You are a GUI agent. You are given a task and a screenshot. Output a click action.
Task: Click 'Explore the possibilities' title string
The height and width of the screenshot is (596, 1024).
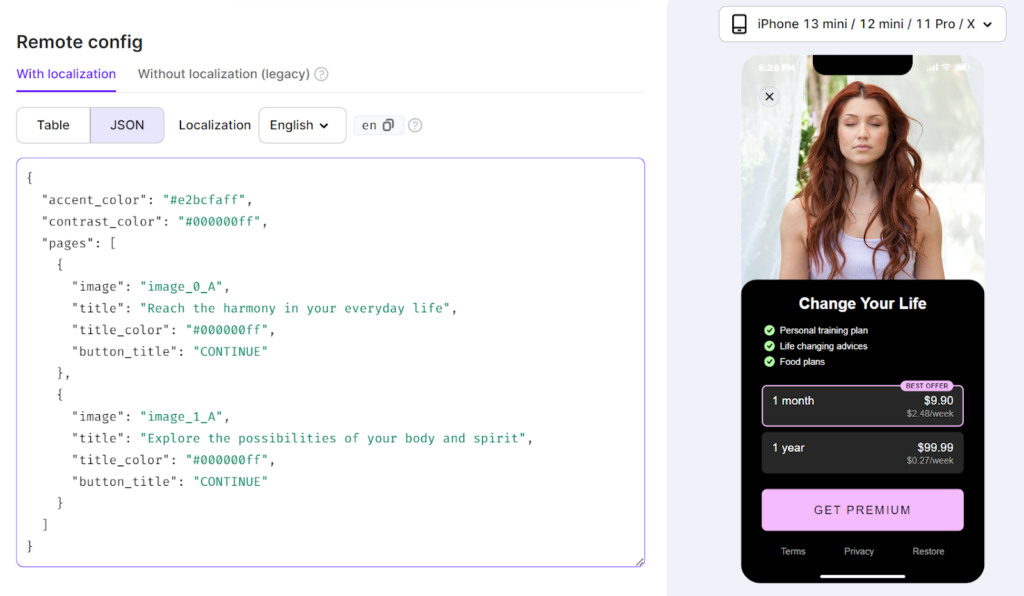332,438
